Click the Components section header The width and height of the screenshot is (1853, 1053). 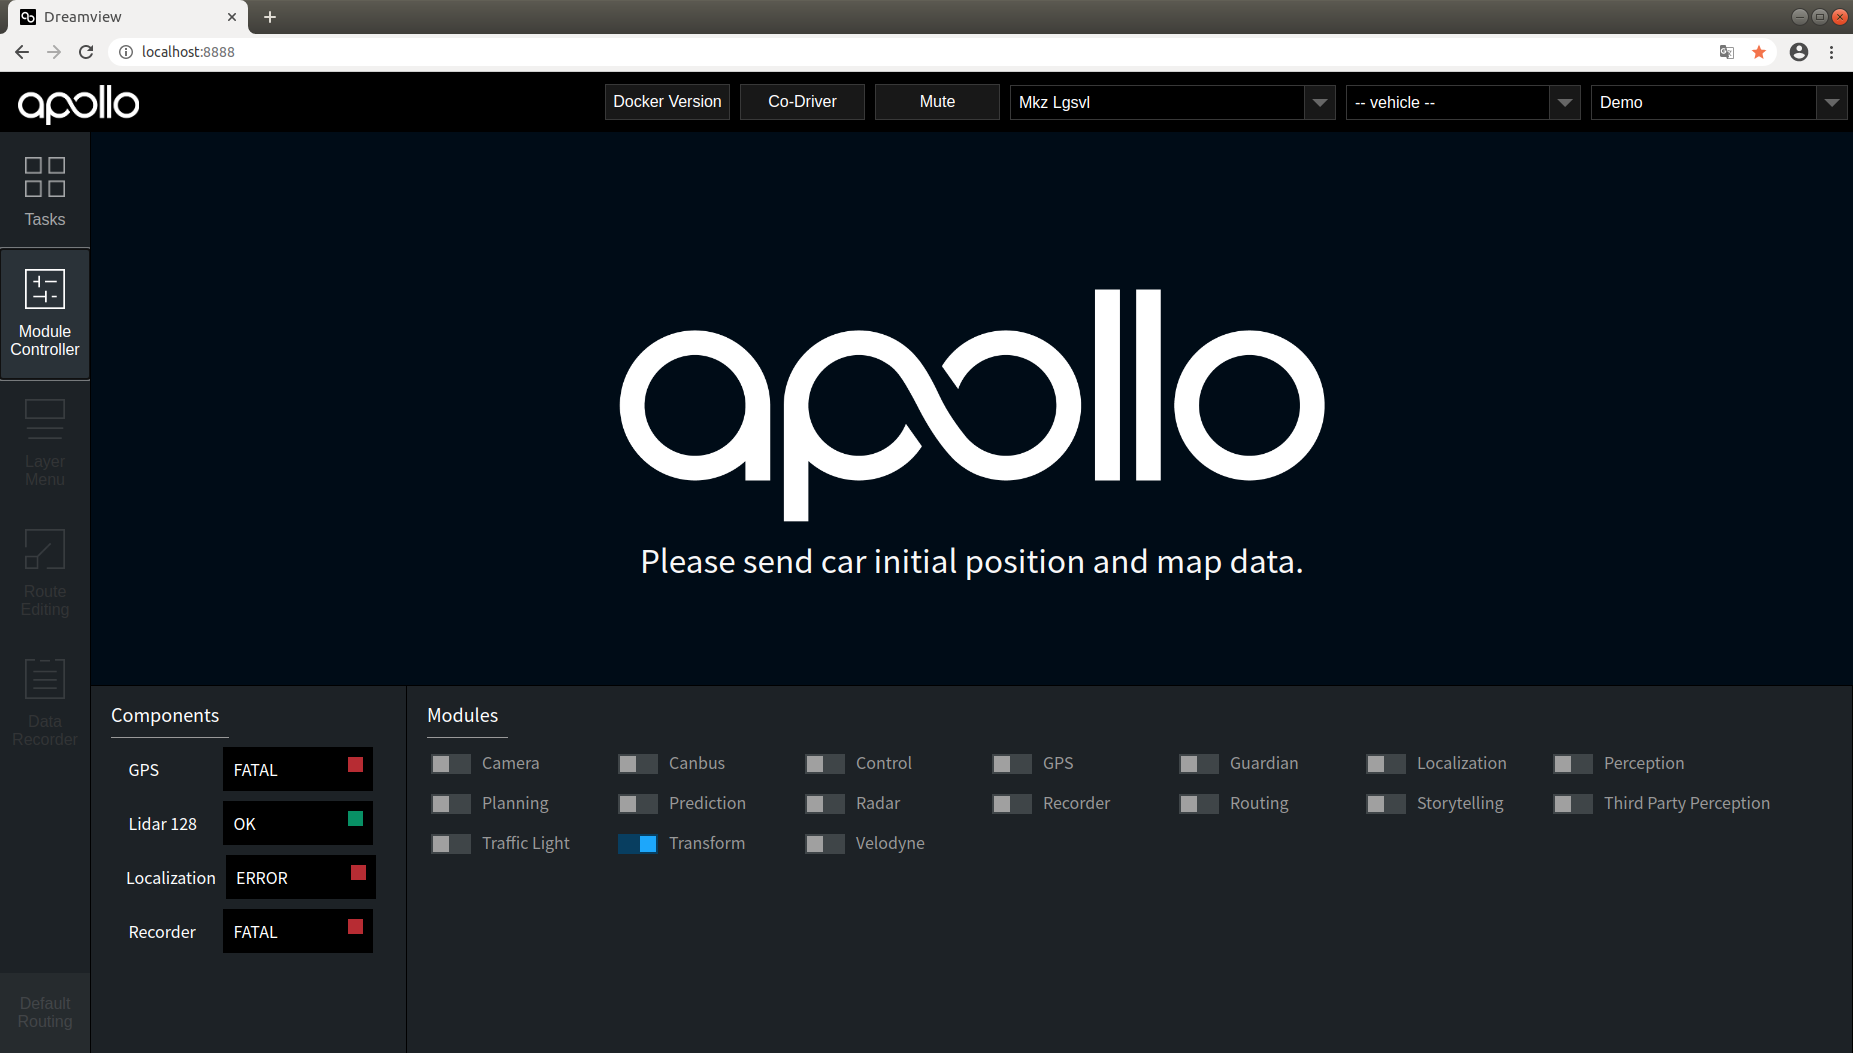[x=165, y=716]
